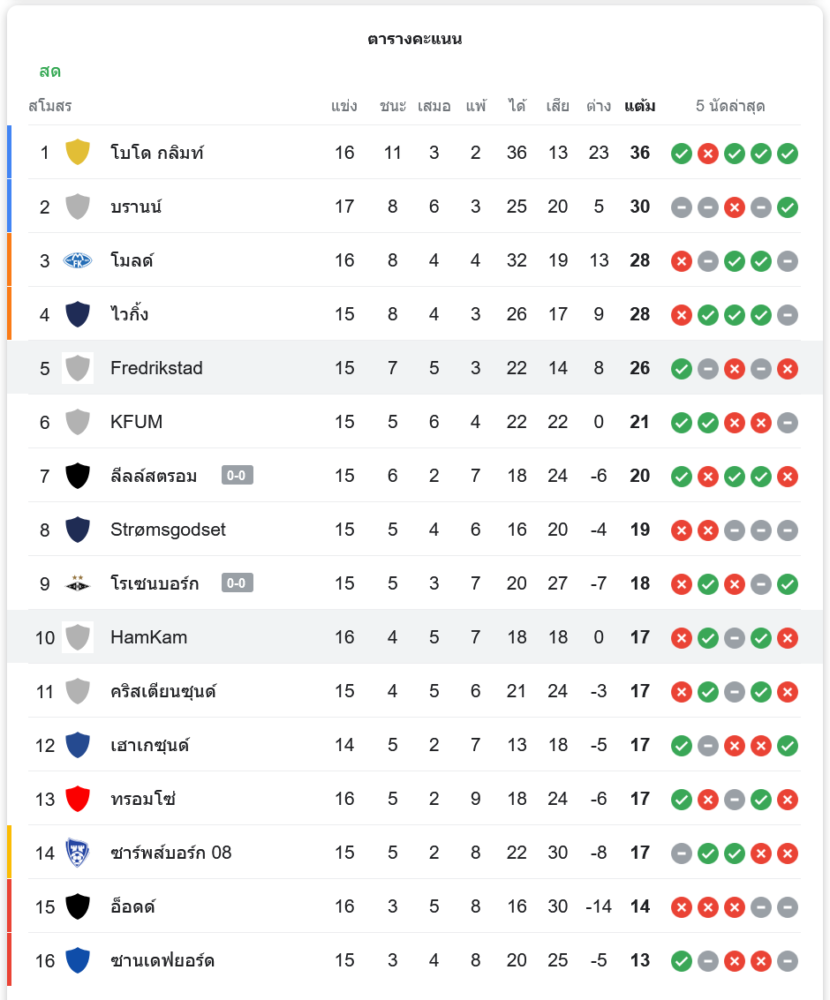Sort by the points (แต้ม) column header
830x1000 pixels.
(x=640, y=106)
